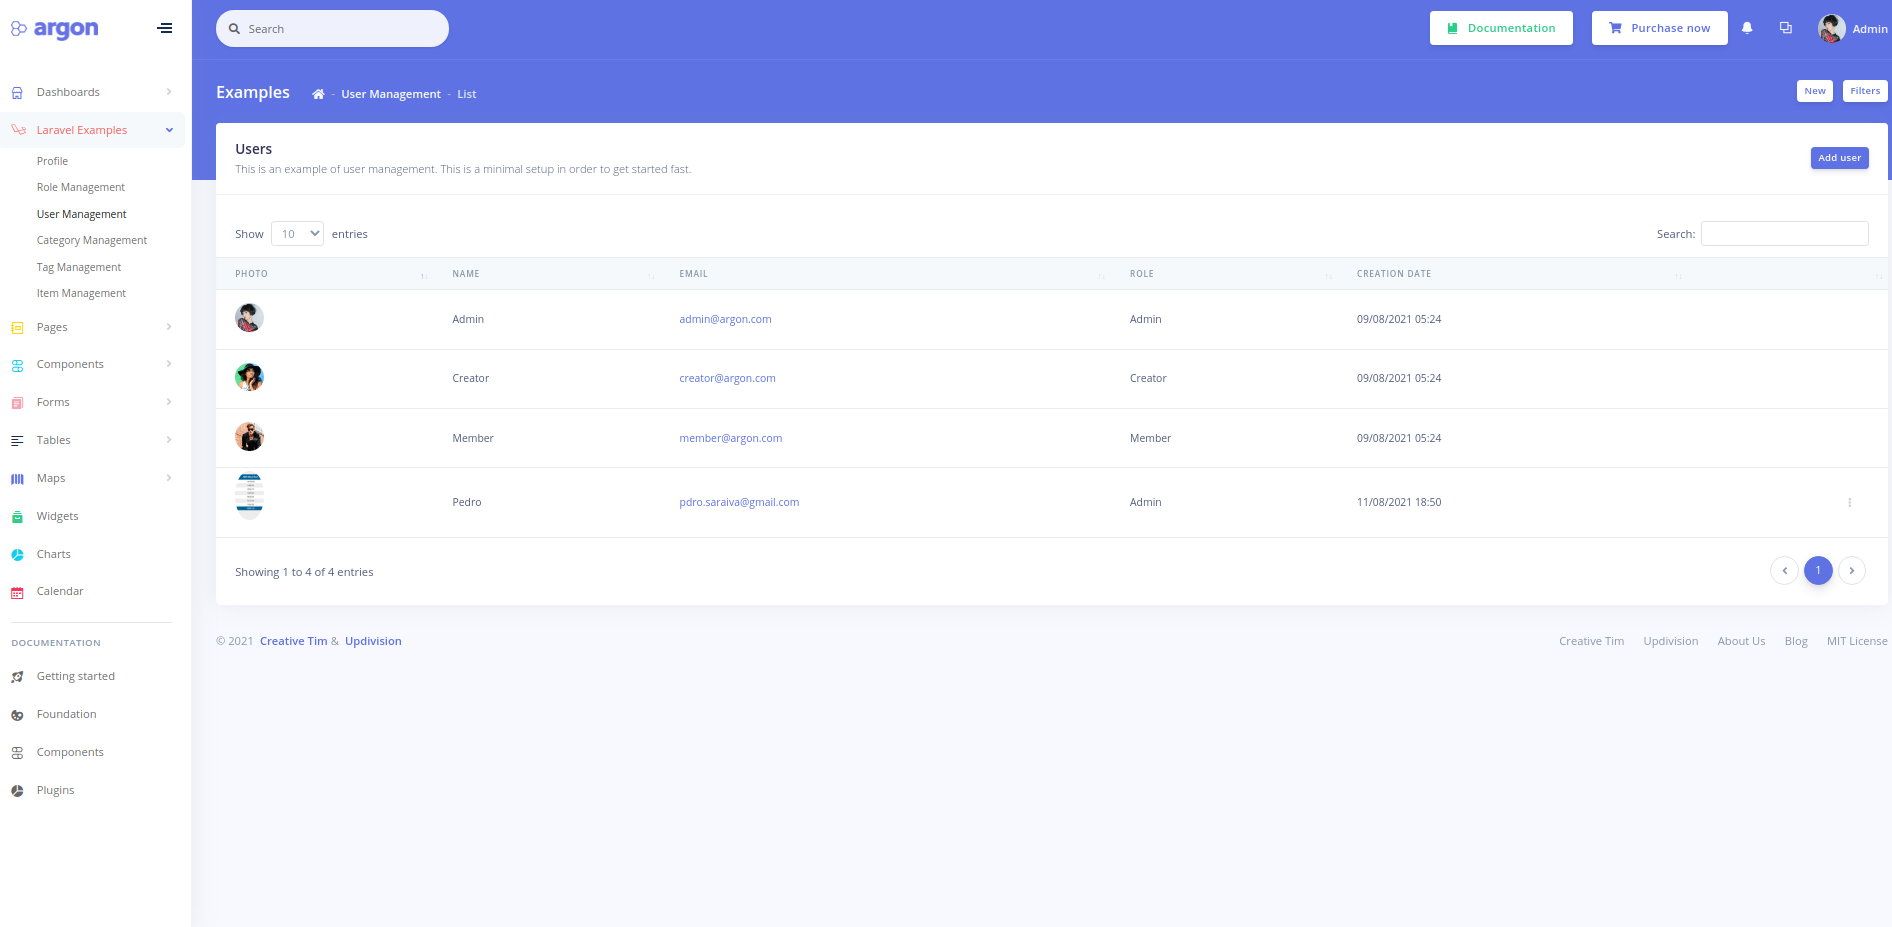Click the notification bell icon
Screen dimensions: 1892x927
(1747, 28)
